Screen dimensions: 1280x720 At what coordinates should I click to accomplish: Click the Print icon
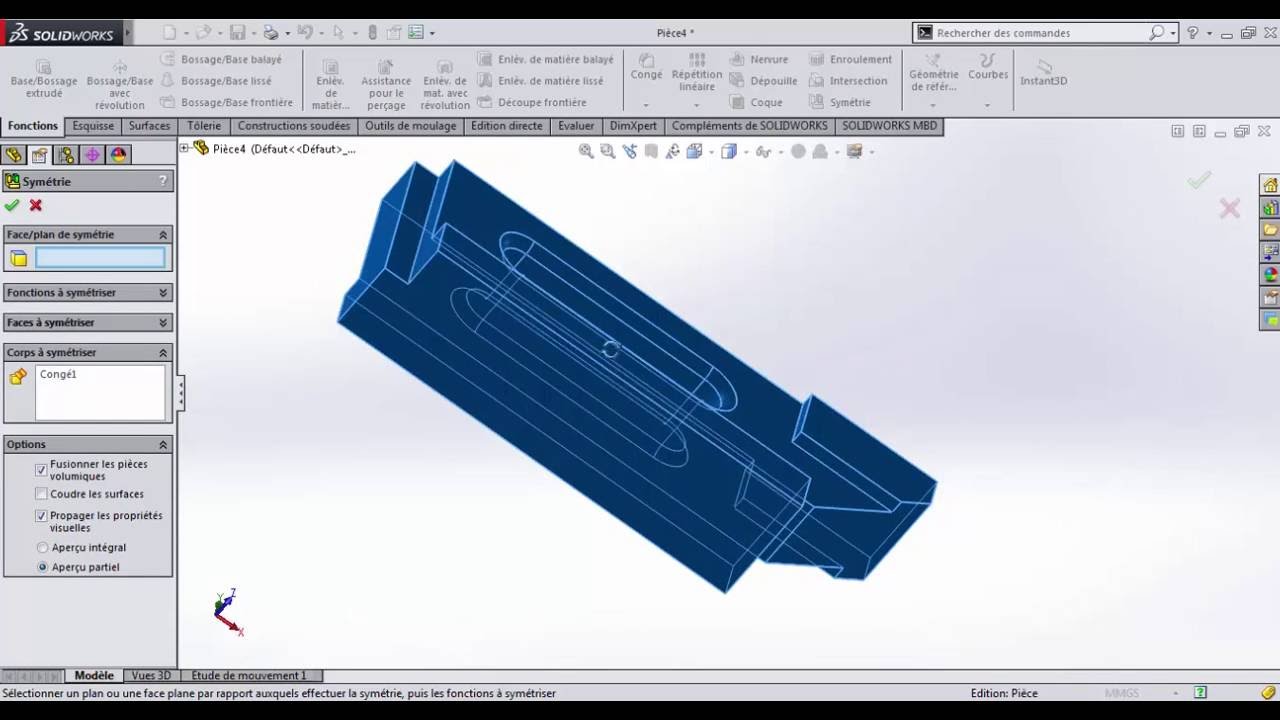(270, 33)
